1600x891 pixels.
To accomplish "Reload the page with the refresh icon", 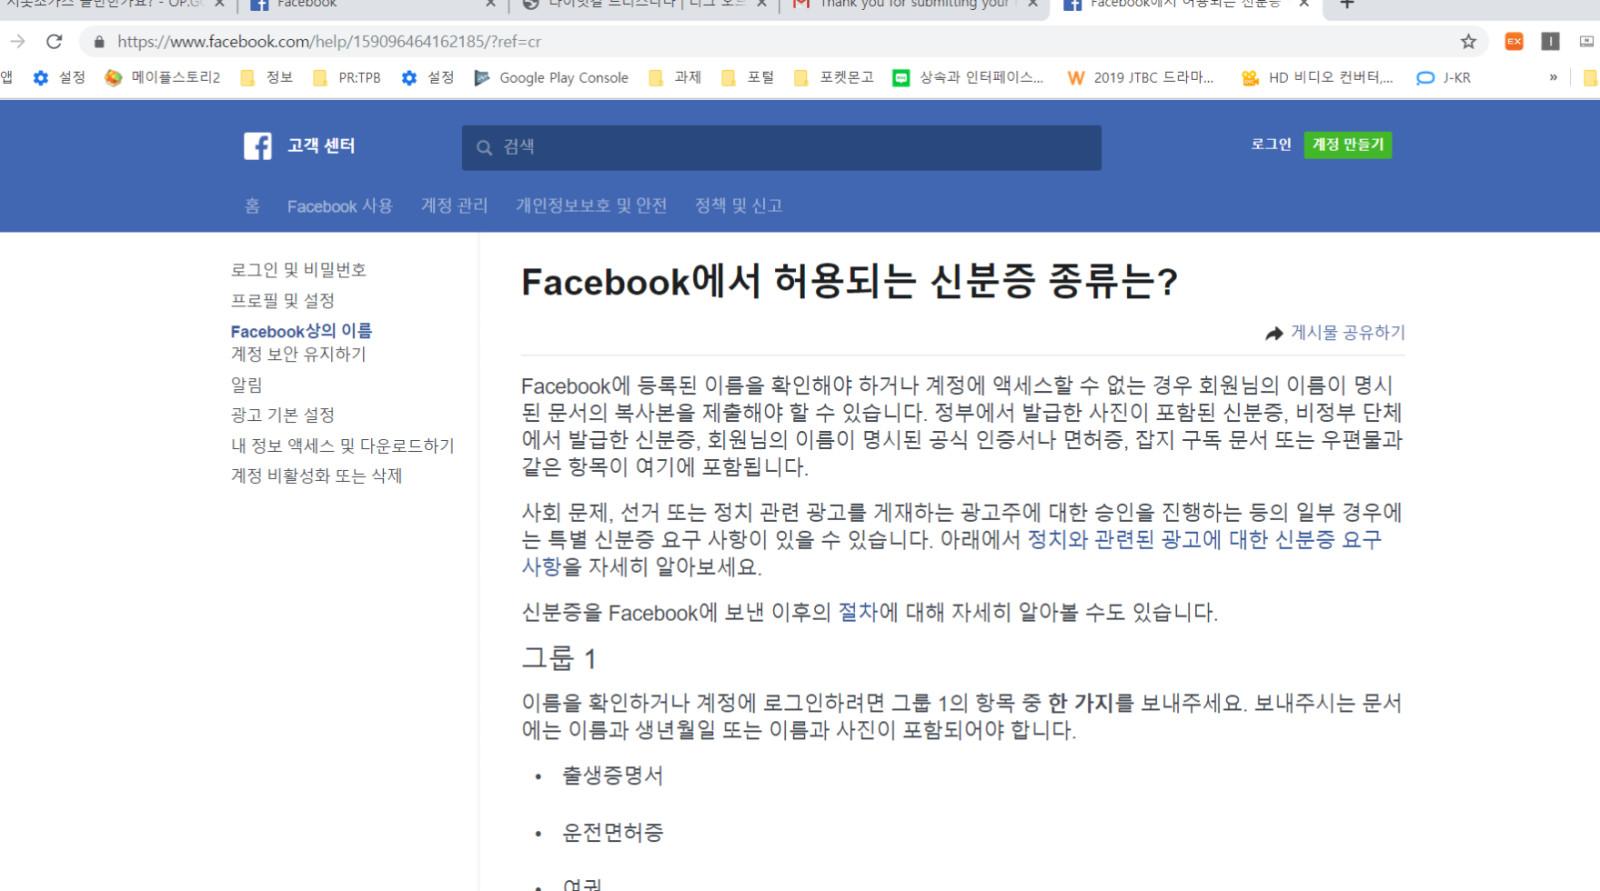I will pos(54,41).
